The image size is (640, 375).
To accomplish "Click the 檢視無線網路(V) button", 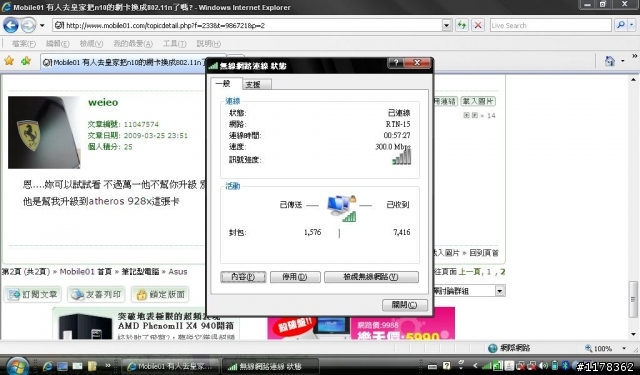I will click(x=371, y=277).
